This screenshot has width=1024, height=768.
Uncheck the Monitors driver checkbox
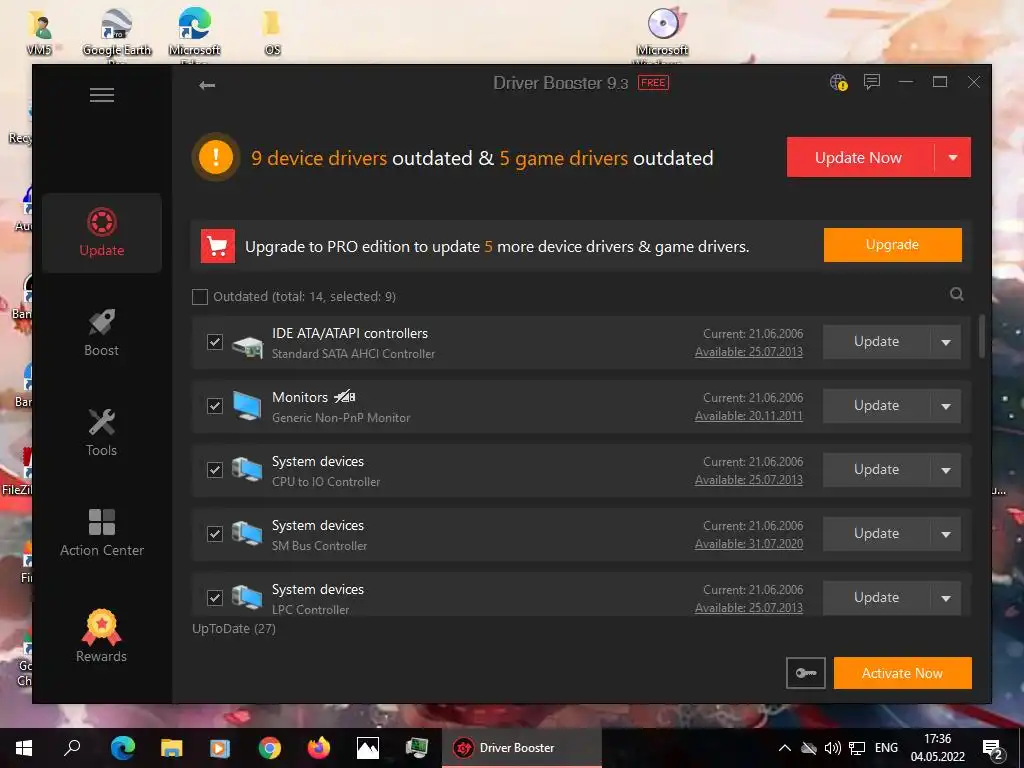[215, 406]
